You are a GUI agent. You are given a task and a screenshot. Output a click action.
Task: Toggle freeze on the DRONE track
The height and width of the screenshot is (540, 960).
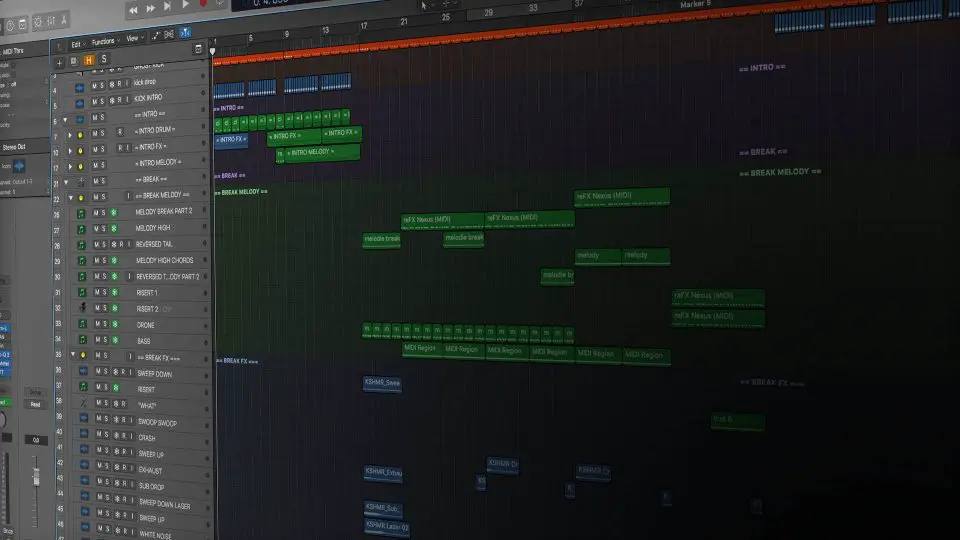[114, 324]
